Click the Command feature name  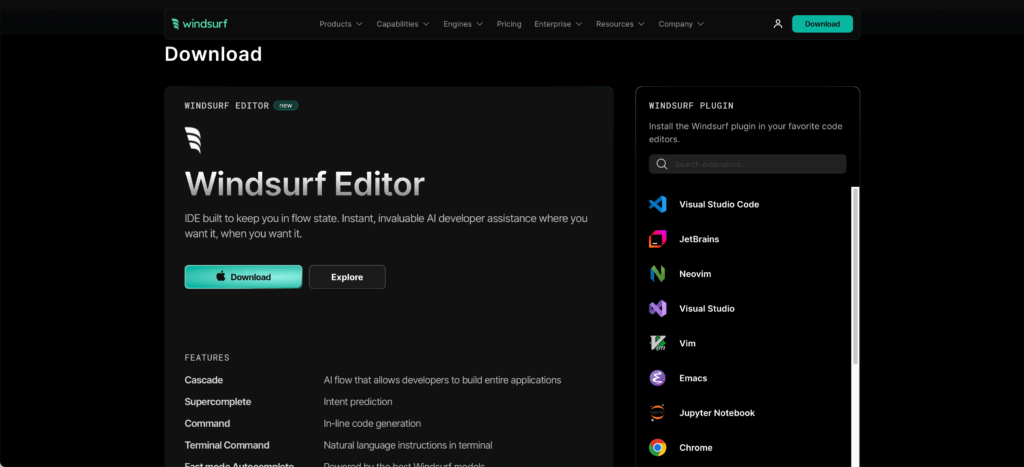pos(208,423)
